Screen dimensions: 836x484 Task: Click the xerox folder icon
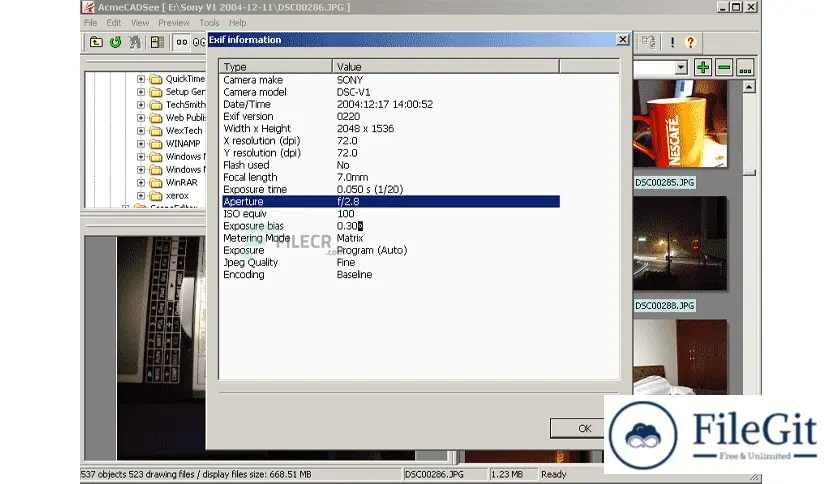click(156, 196)
